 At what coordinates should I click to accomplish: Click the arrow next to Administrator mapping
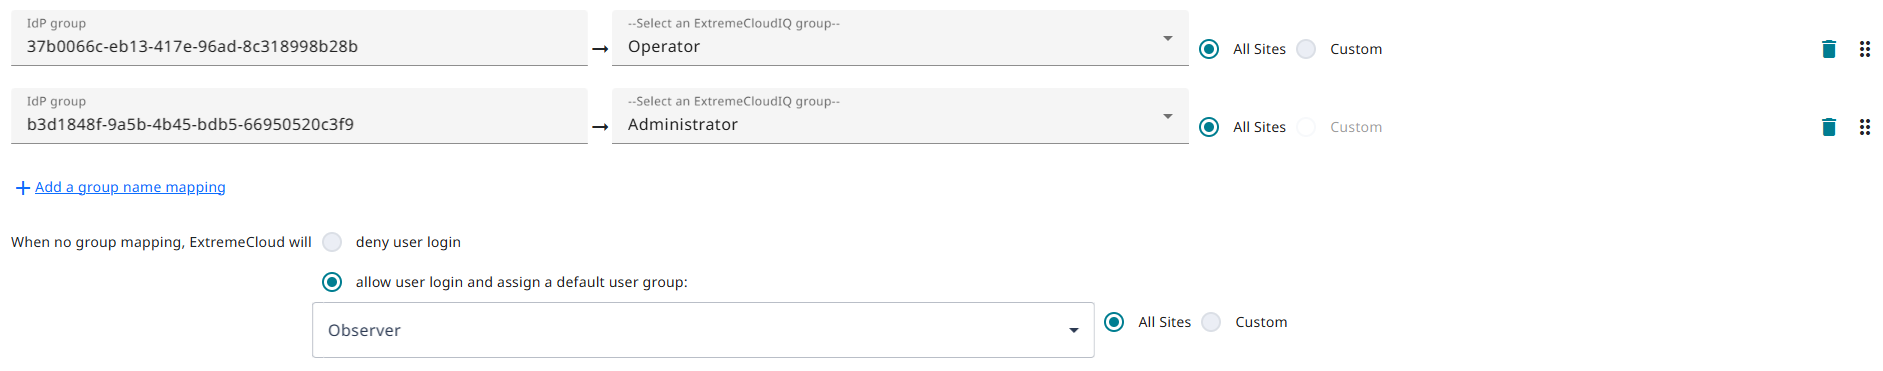coord(600,127)
